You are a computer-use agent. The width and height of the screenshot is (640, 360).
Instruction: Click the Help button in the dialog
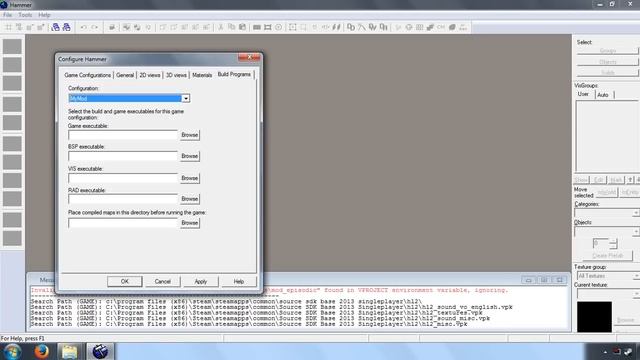[239, 281]
